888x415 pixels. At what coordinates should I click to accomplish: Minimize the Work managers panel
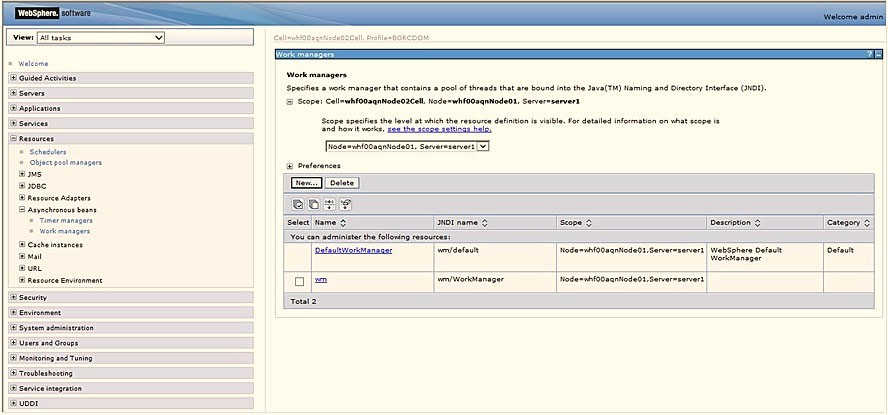(878, 54)
